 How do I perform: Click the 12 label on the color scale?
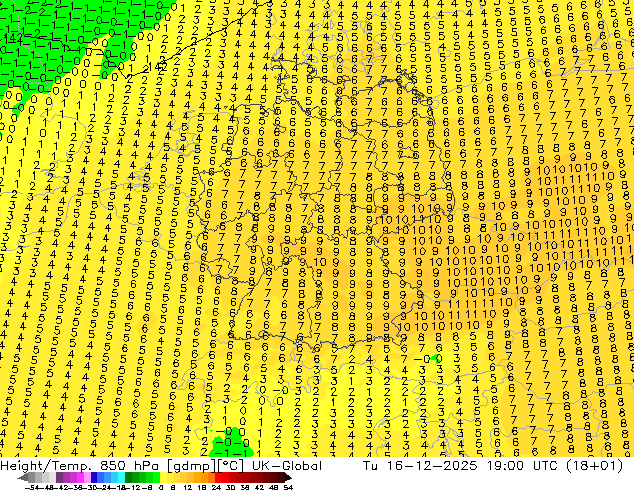188,487
